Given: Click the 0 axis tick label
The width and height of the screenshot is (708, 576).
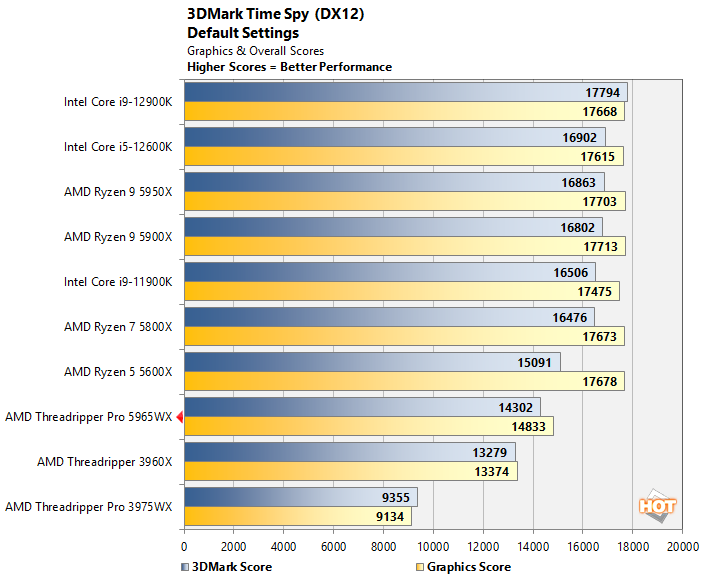Looking at the screenshot, I should point(184,547).
